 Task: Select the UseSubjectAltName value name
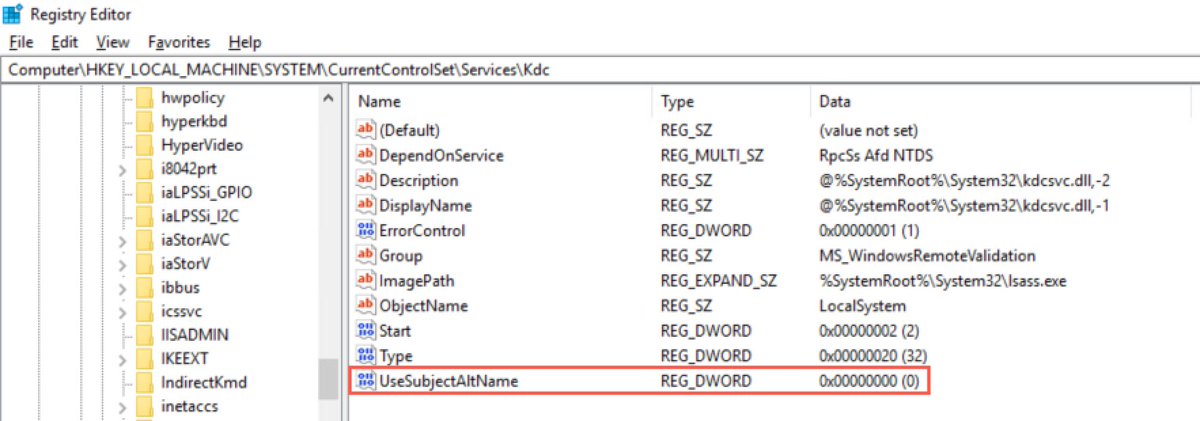449,381
